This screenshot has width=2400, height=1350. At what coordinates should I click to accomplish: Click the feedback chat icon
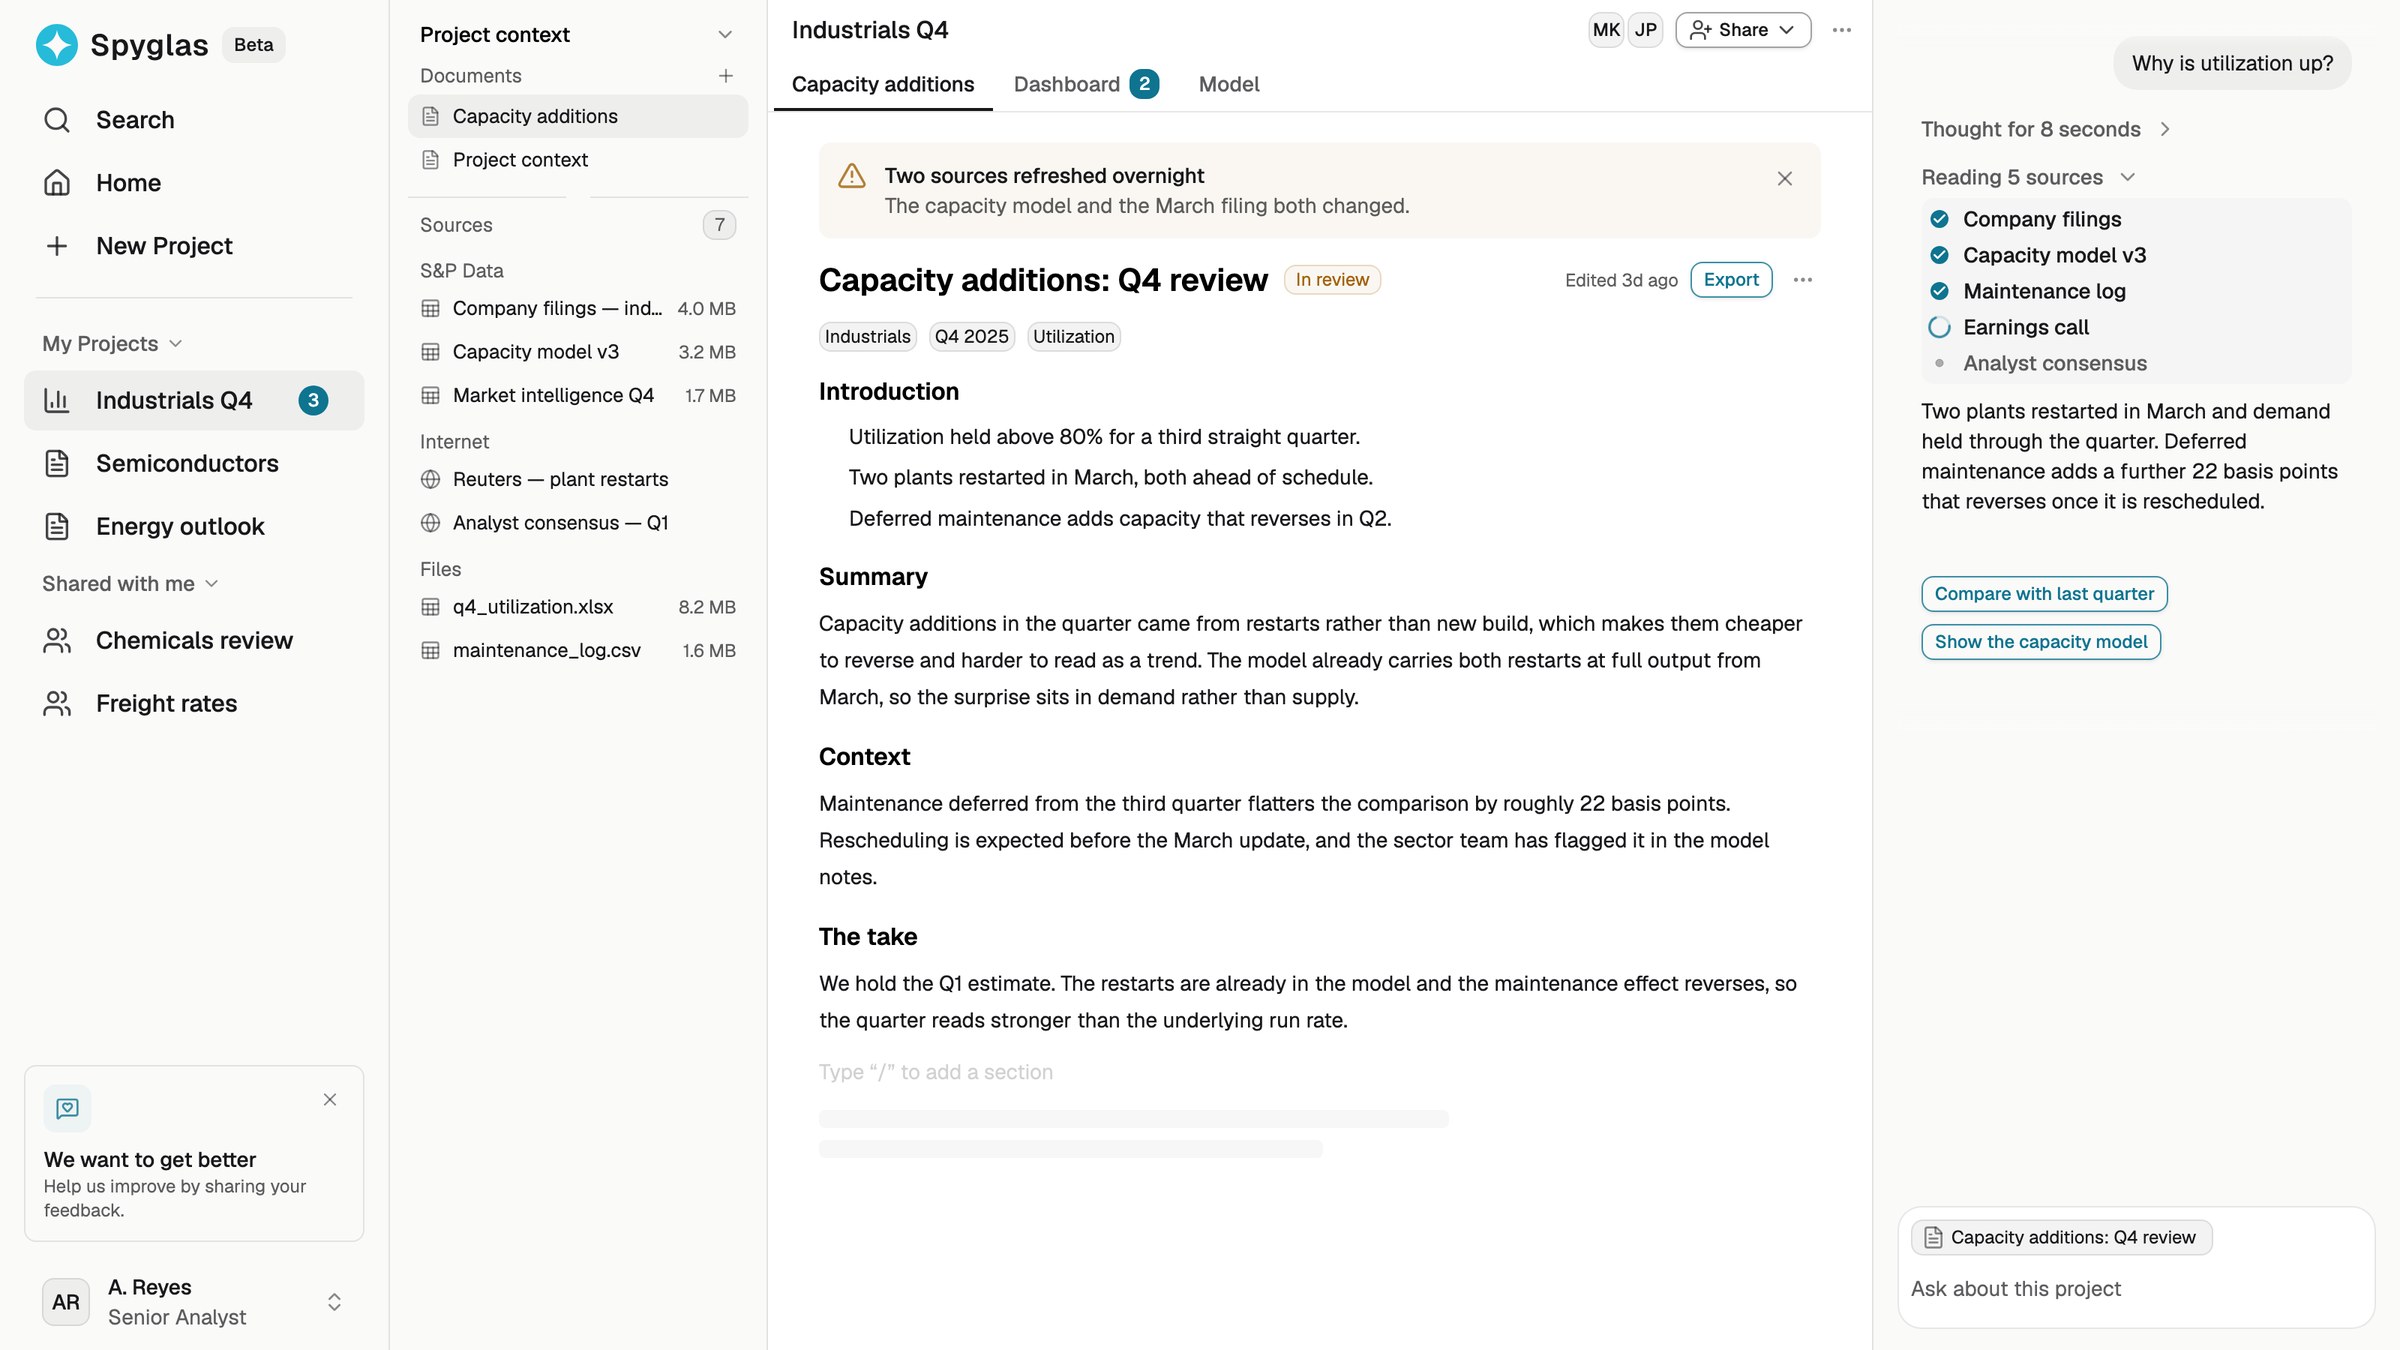click(67, 1108)
